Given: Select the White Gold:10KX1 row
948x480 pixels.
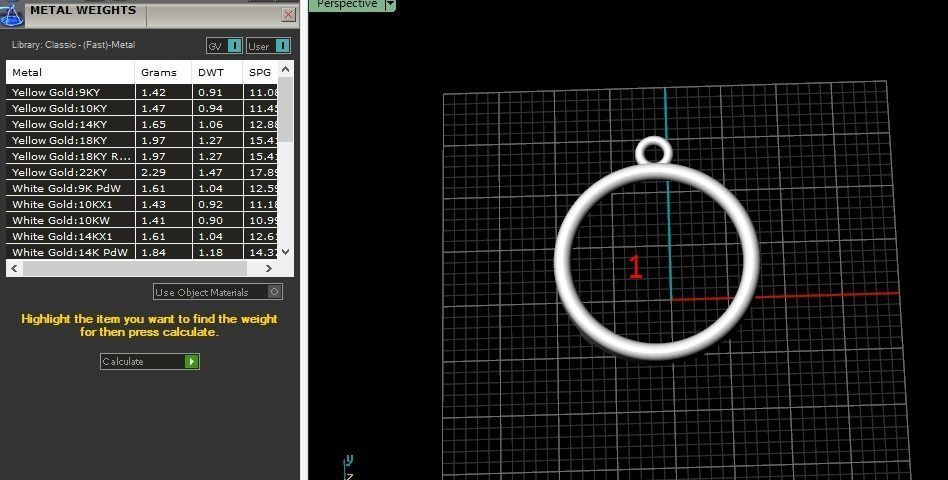Looking at the screenshot, I should 142,204.
